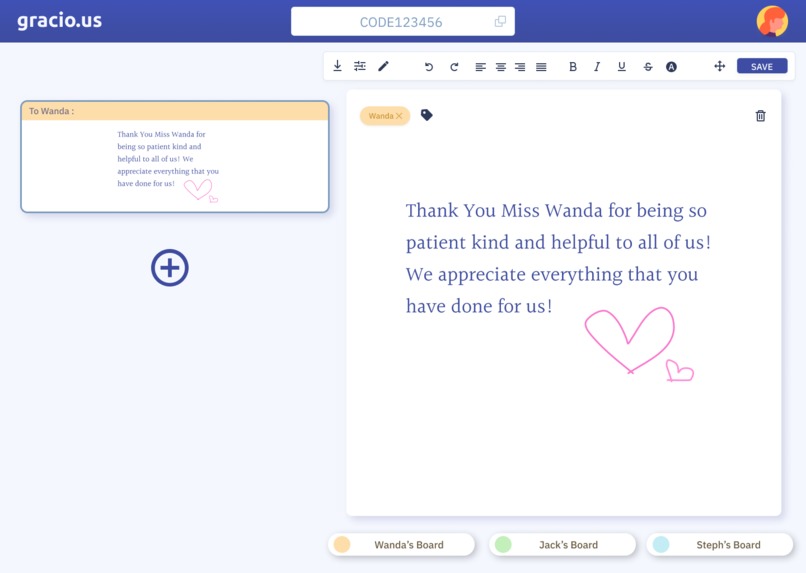Click the SAVE button
Screen dimensions: 806x573
[762, 66]
